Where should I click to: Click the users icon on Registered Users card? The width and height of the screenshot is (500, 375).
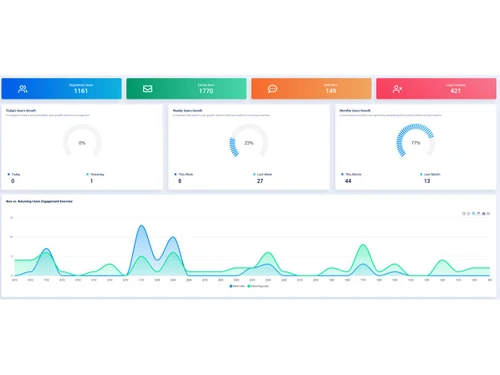pos(23,89)
